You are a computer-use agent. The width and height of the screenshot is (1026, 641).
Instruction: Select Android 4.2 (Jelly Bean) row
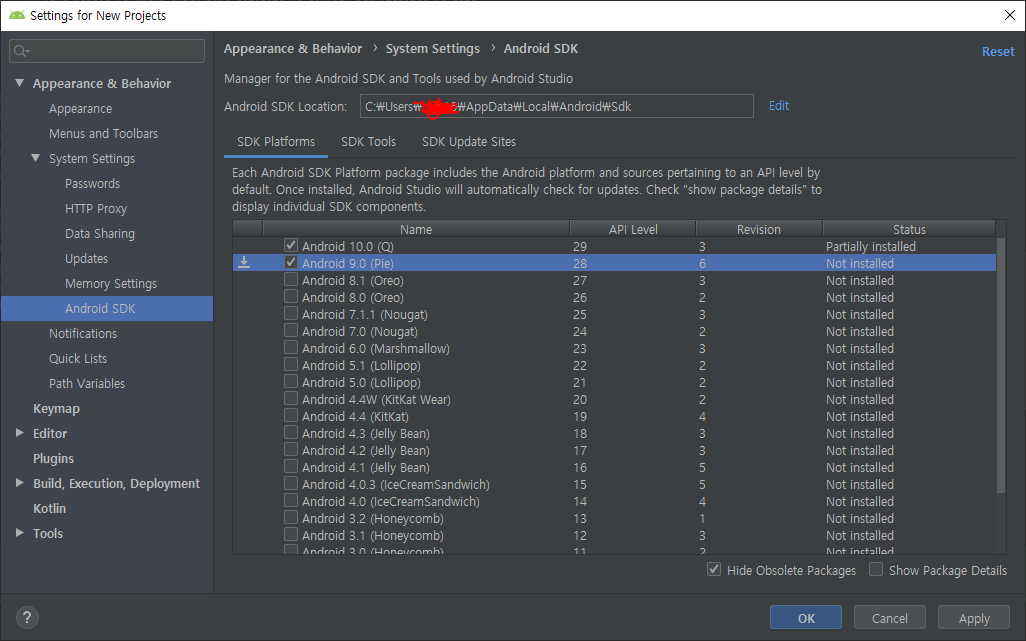(x=614, y=451)
